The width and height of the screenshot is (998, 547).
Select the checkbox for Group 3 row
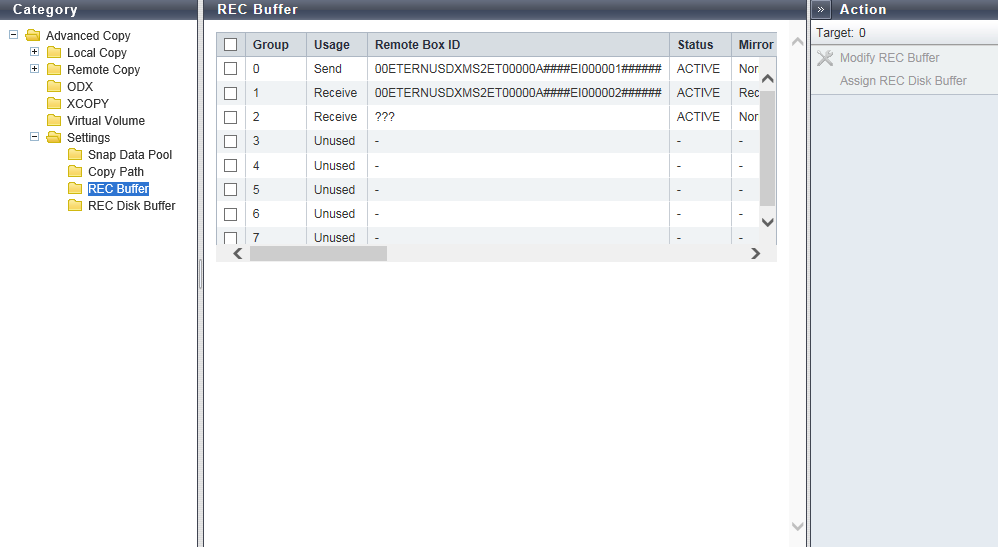[x=231, y=141]
